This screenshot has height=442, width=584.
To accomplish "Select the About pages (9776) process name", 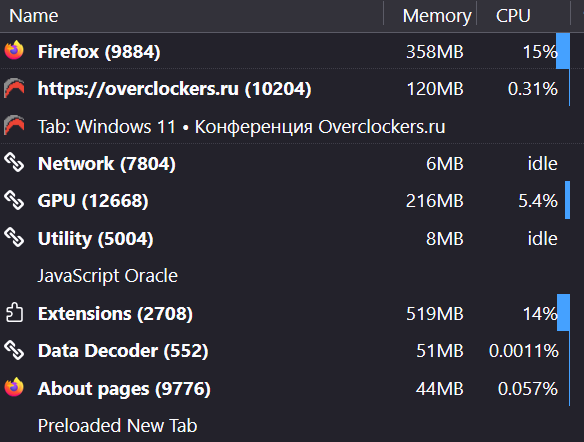I will 124,389.
